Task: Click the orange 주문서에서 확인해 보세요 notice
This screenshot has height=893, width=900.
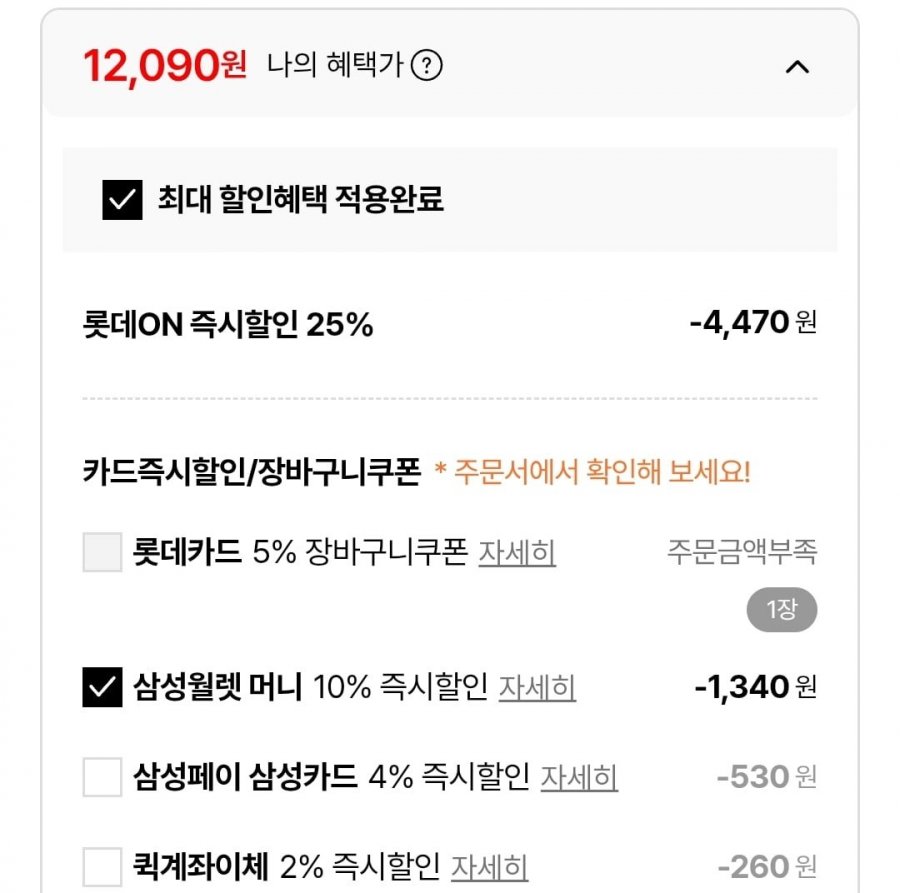Action: [x=592, y=472]
